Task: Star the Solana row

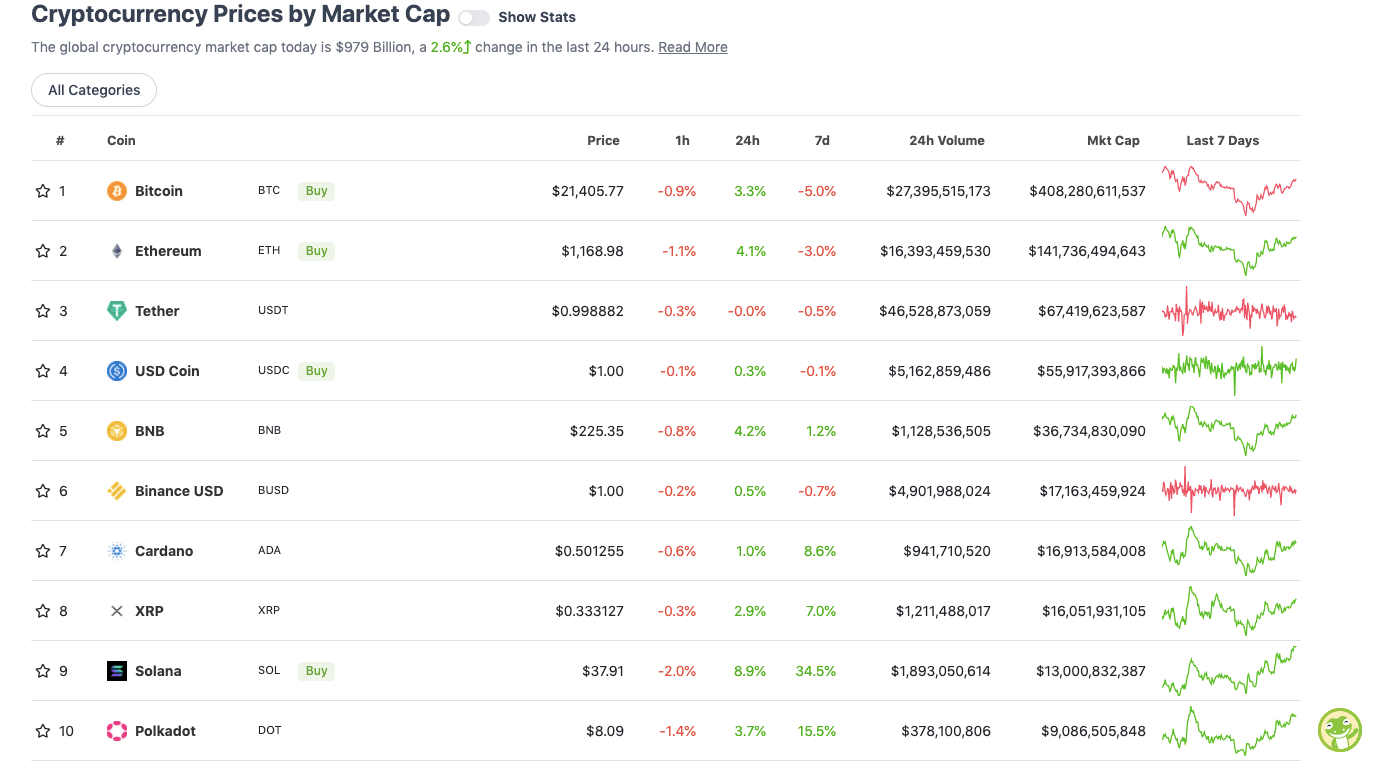Action: 43,671
